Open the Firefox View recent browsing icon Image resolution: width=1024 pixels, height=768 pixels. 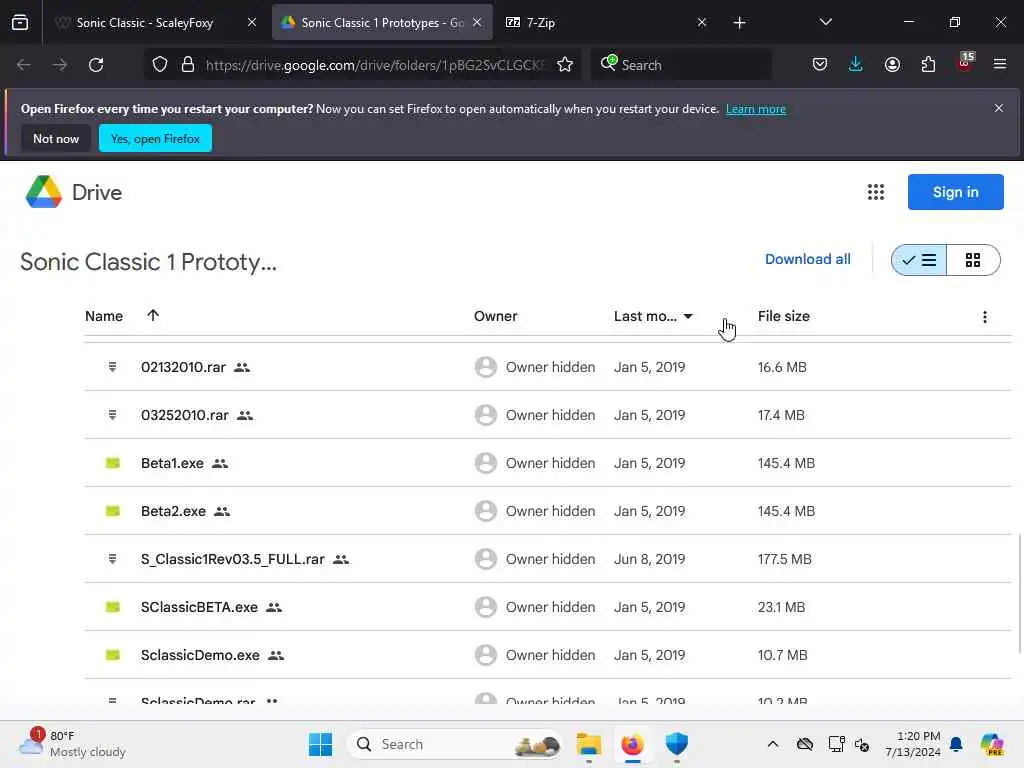(x=20, y=23)
